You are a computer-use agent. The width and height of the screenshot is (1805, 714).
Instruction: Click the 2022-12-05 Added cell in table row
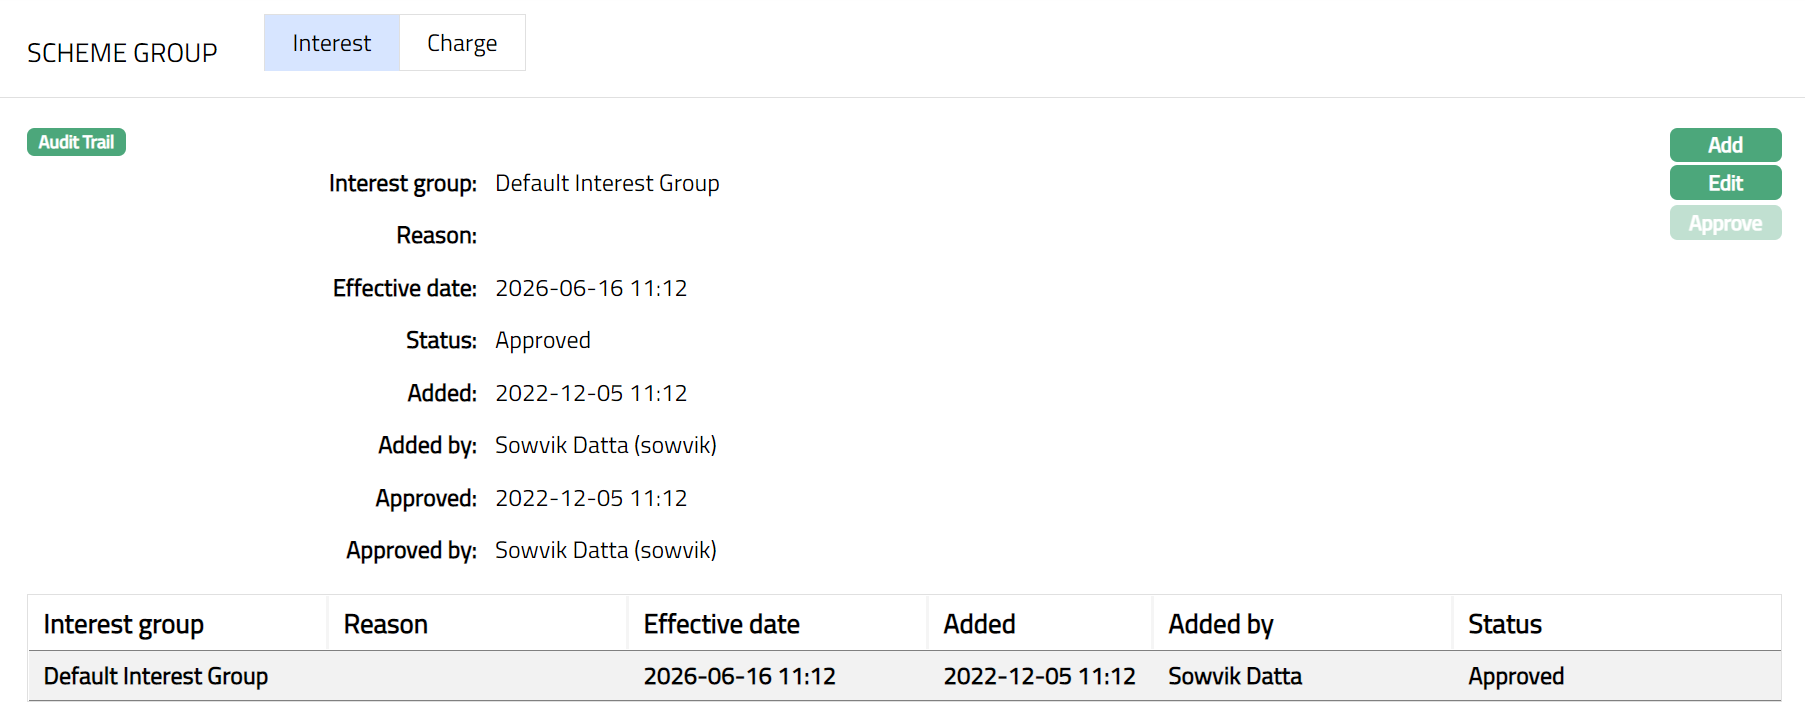(x=1039, y=676)
